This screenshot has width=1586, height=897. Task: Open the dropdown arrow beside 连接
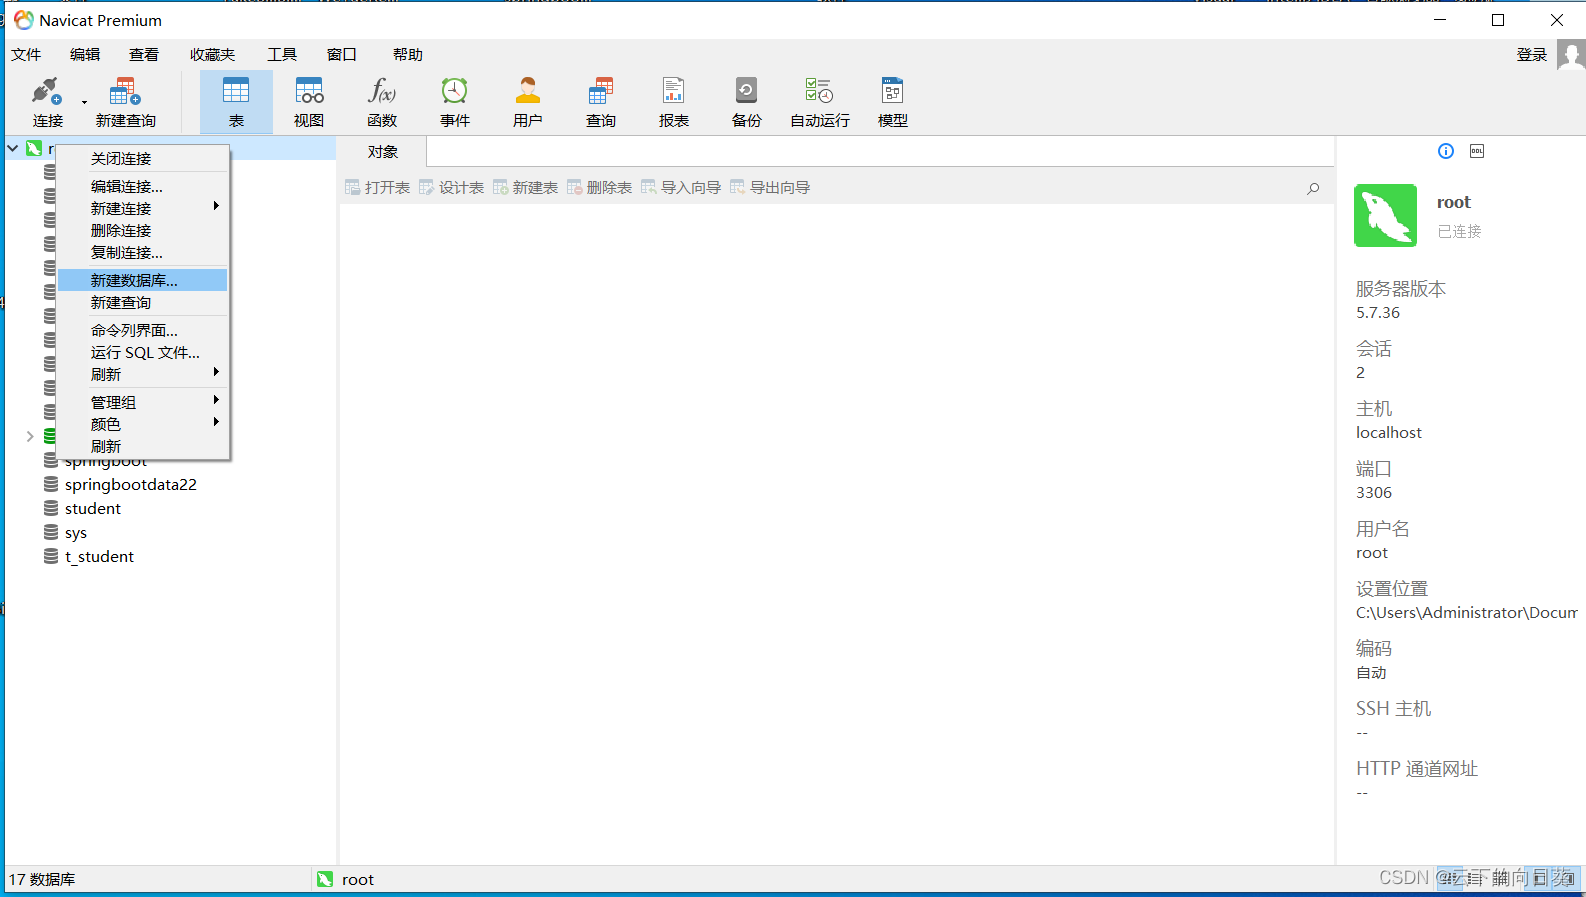tap(84, 102)
